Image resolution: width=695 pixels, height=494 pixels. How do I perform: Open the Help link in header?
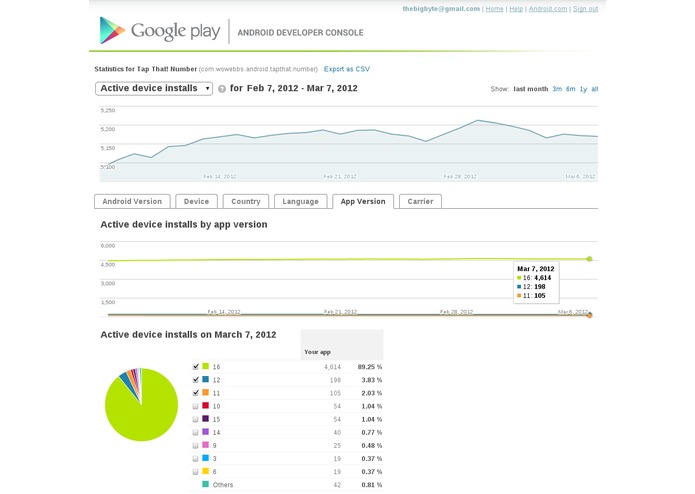coord(516,9)
